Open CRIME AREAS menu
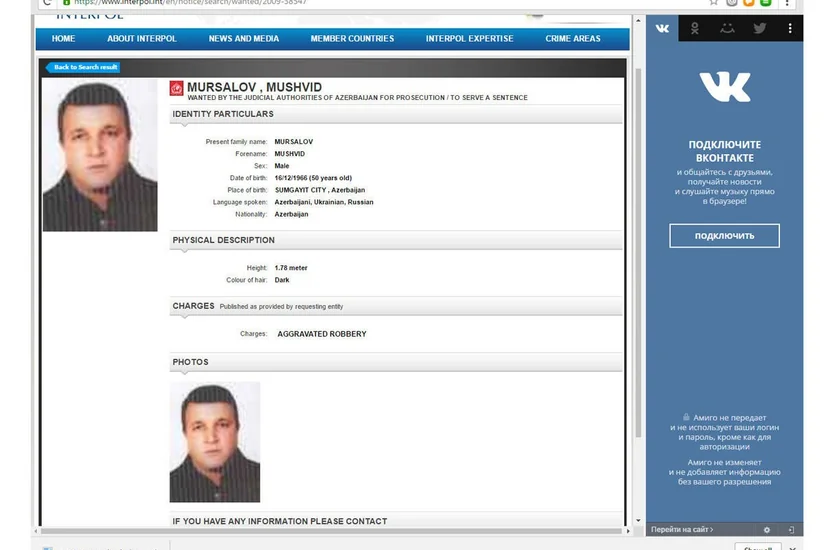Image resolution: width=824 pixels, height=550 pixels. (x=573, y=39)
